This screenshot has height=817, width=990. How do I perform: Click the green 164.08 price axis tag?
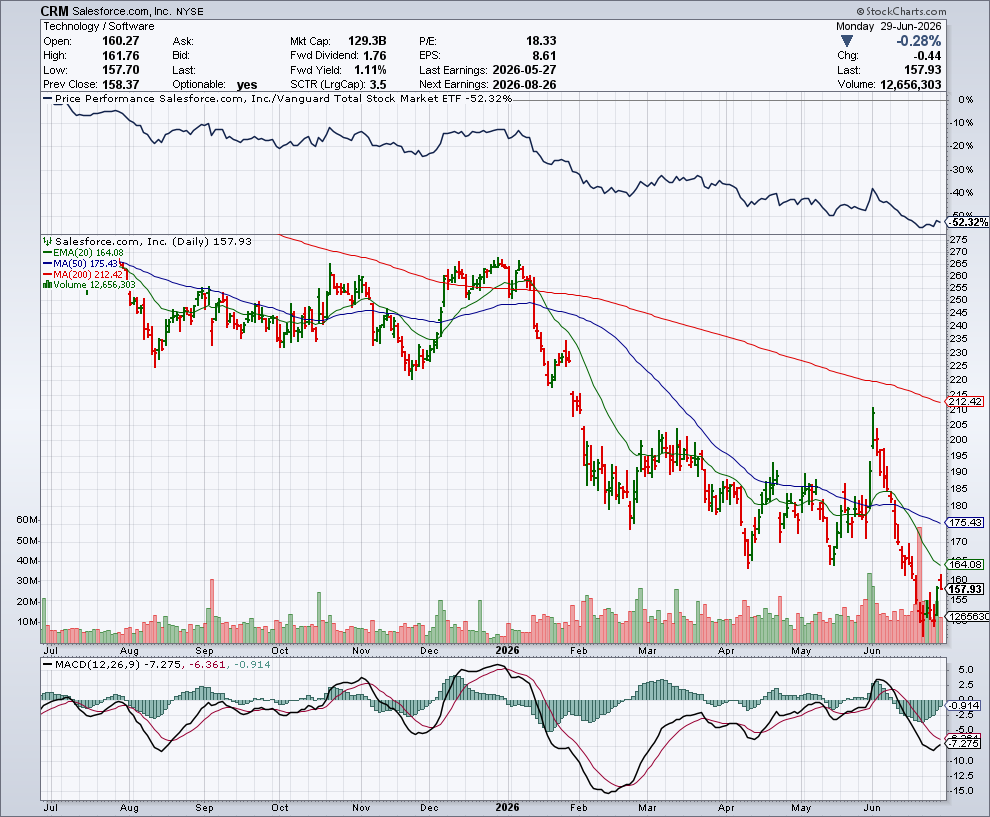965,564
